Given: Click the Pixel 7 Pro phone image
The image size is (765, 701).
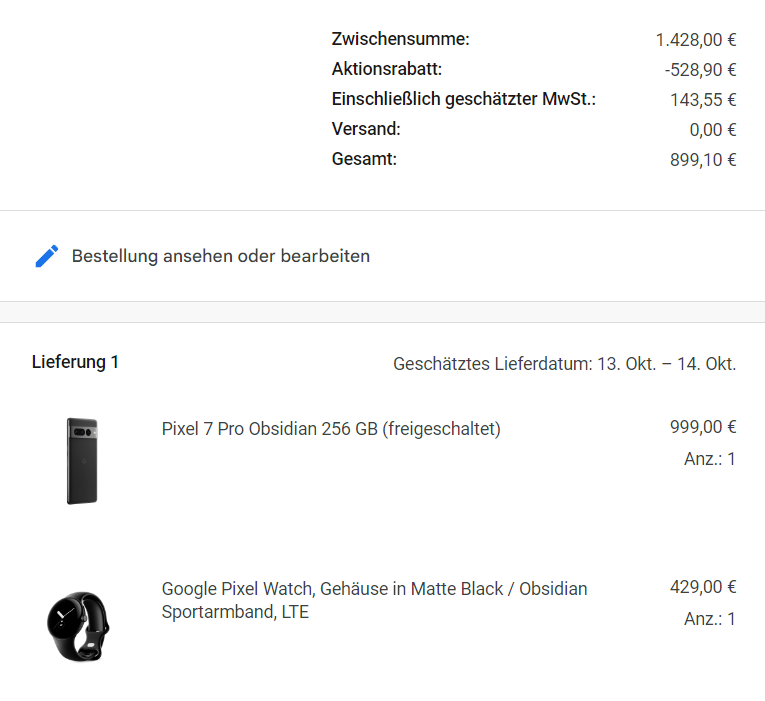Looking at the screenshot, I should pyautogui.click(x=83, y=460).
